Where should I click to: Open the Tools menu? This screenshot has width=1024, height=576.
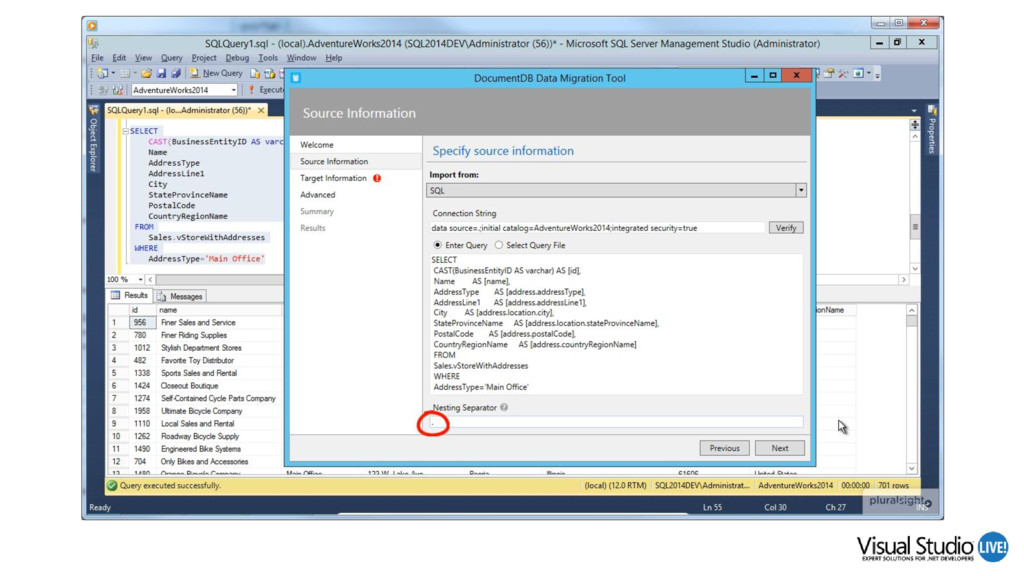(x=268, y=58)
